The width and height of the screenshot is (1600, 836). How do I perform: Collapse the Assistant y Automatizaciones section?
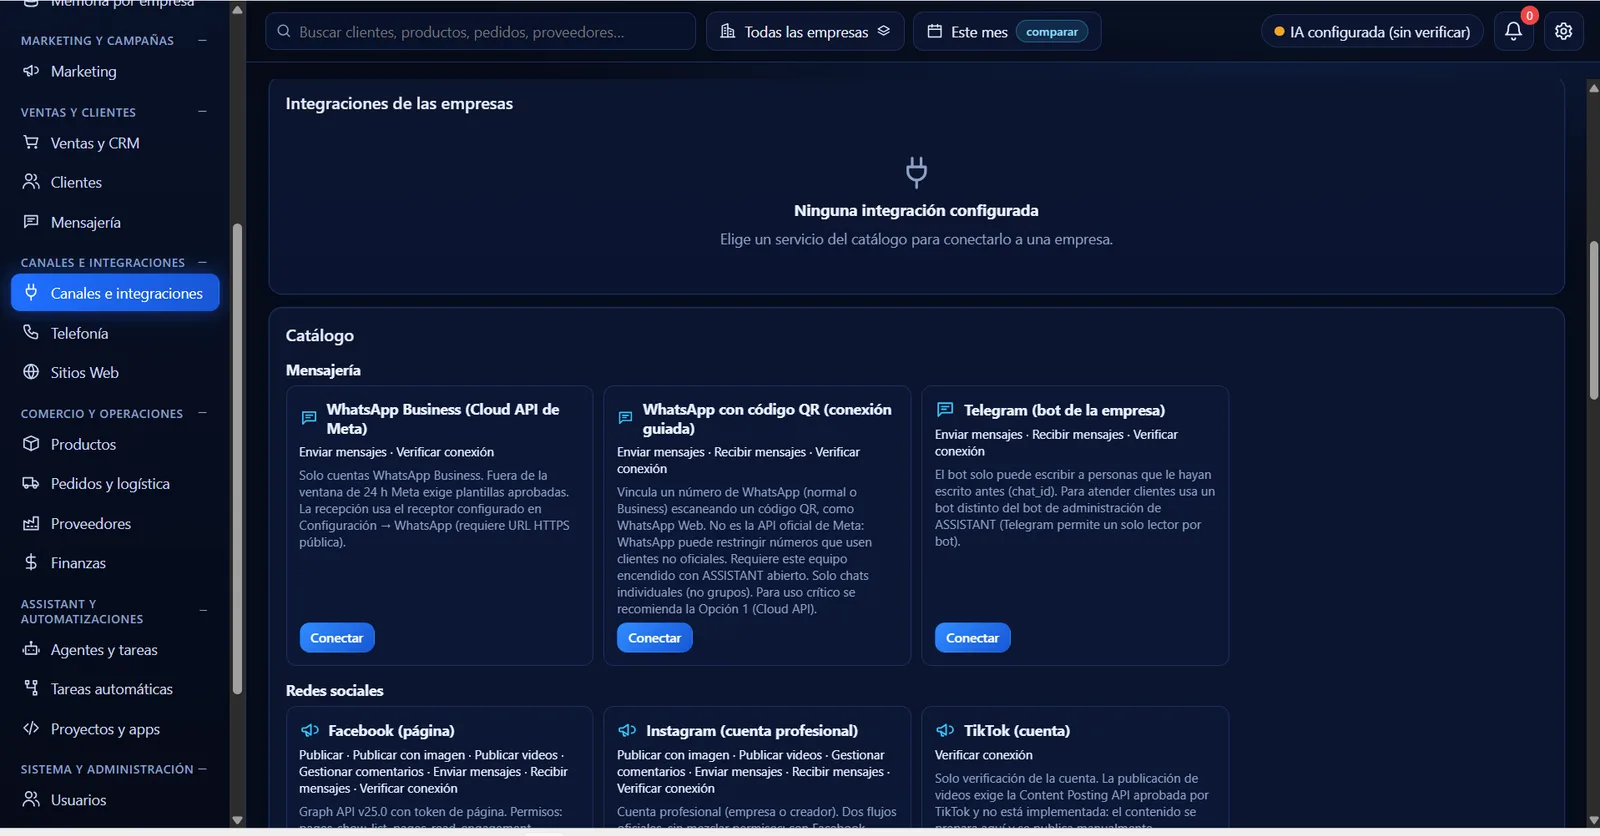(203, 611)
